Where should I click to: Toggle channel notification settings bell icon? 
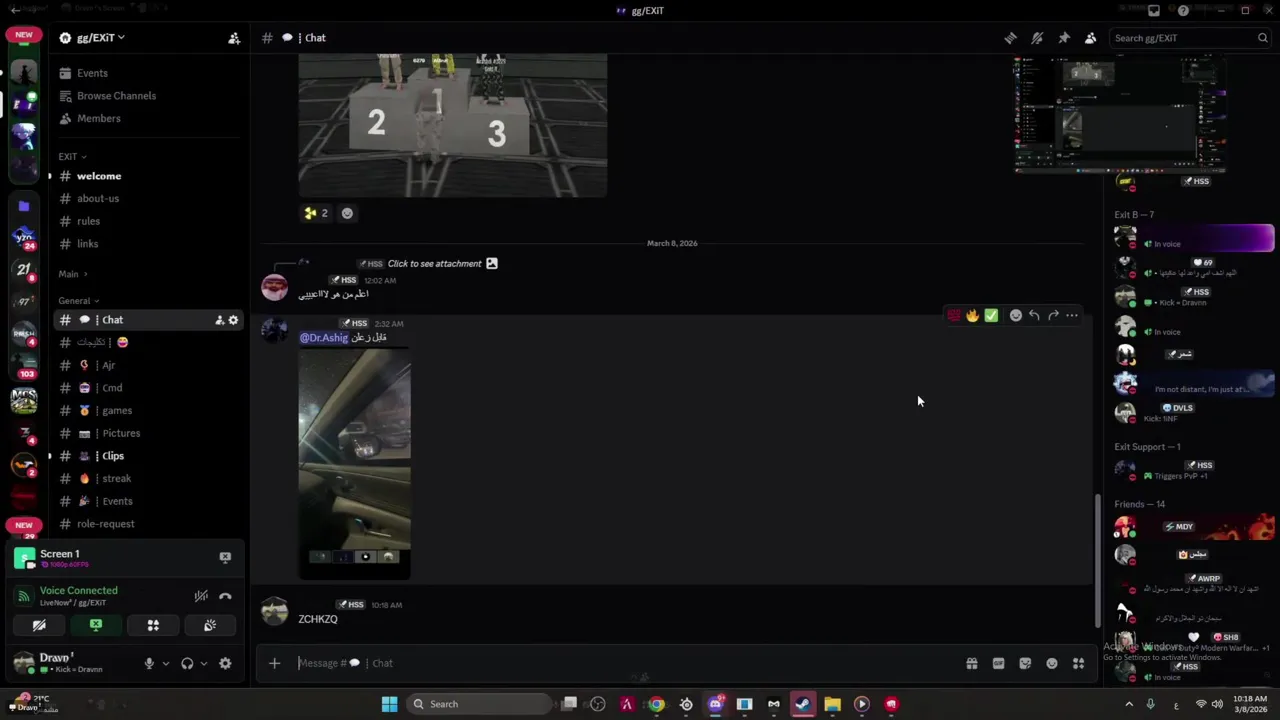point(1037,38)
